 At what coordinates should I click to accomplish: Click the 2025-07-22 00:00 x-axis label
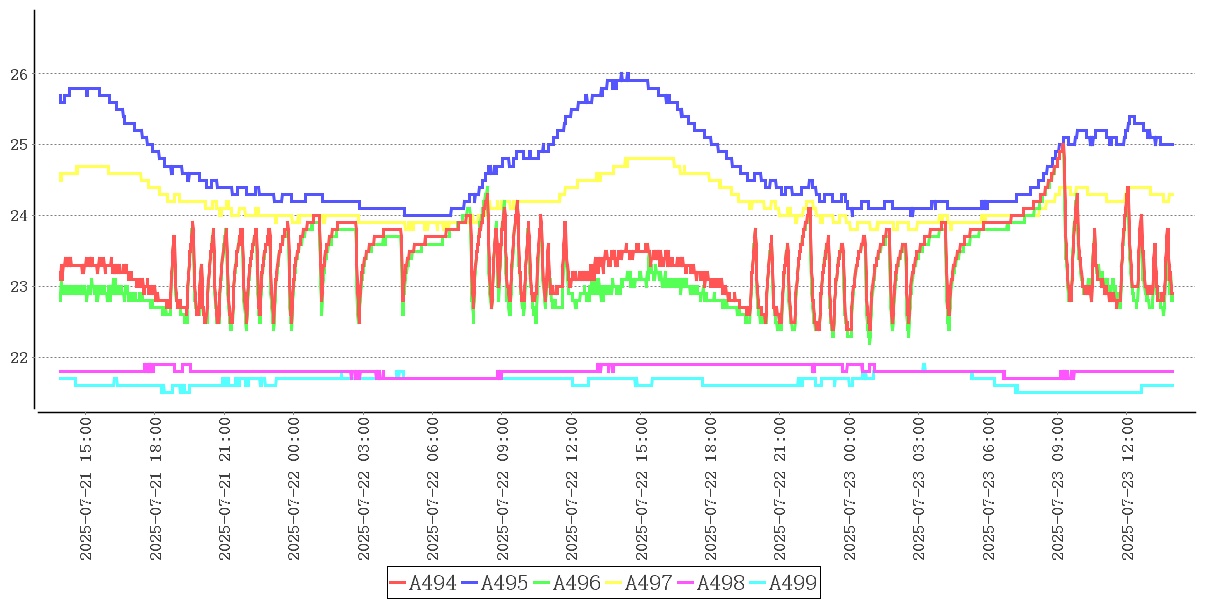[x=294, y=490]
